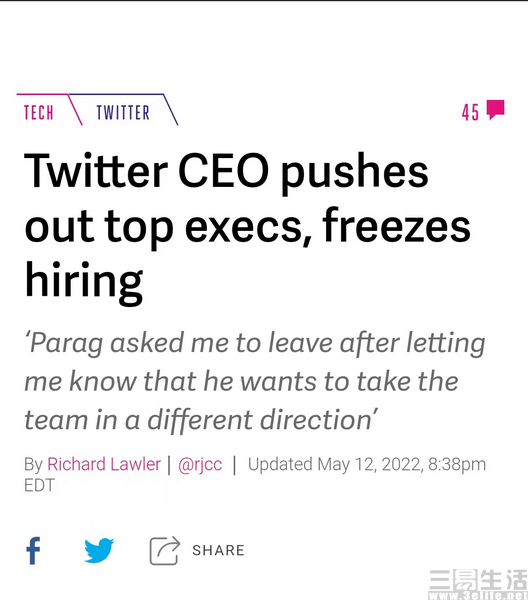Open the @rjcc Twitter handle link

coord(200,465)
